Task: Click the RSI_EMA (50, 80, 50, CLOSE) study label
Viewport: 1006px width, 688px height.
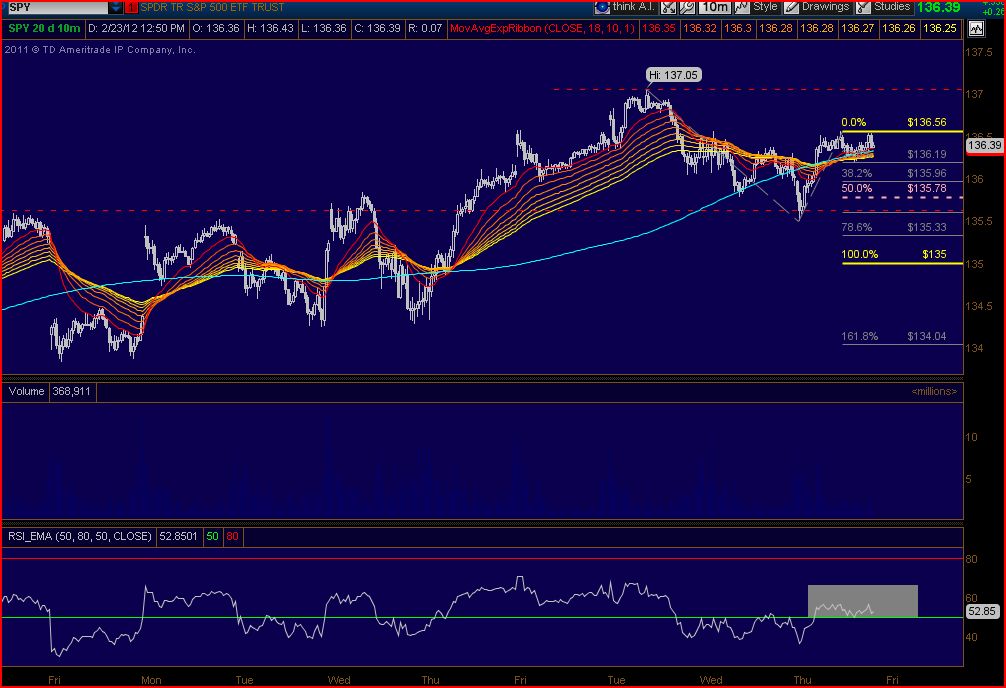Action: pos(80,537)
